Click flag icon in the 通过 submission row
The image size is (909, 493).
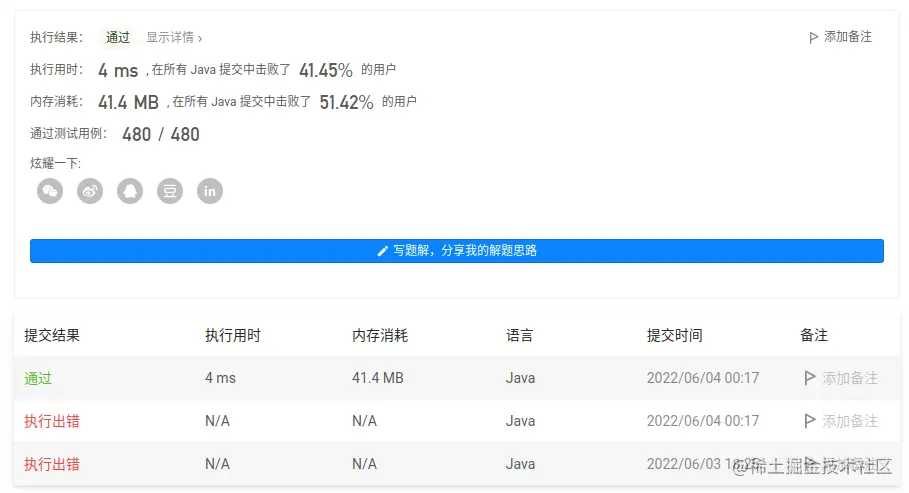[810, 378]
